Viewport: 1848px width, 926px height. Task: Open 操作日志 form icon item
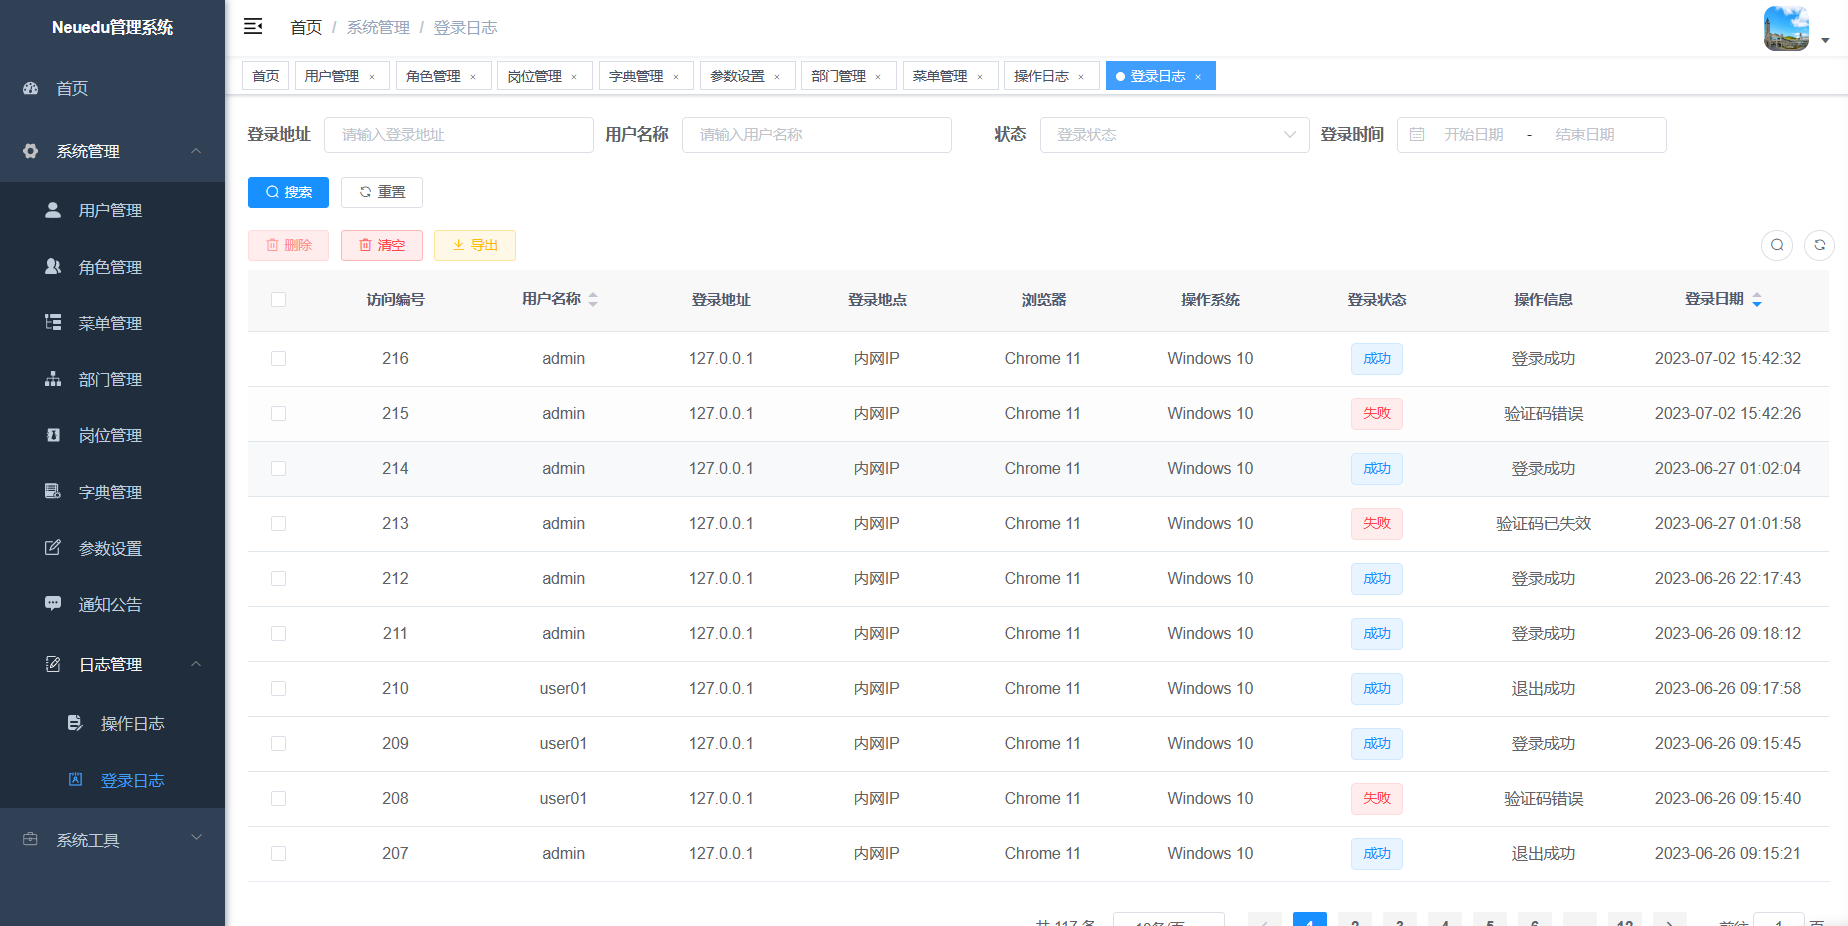[75, 723]
